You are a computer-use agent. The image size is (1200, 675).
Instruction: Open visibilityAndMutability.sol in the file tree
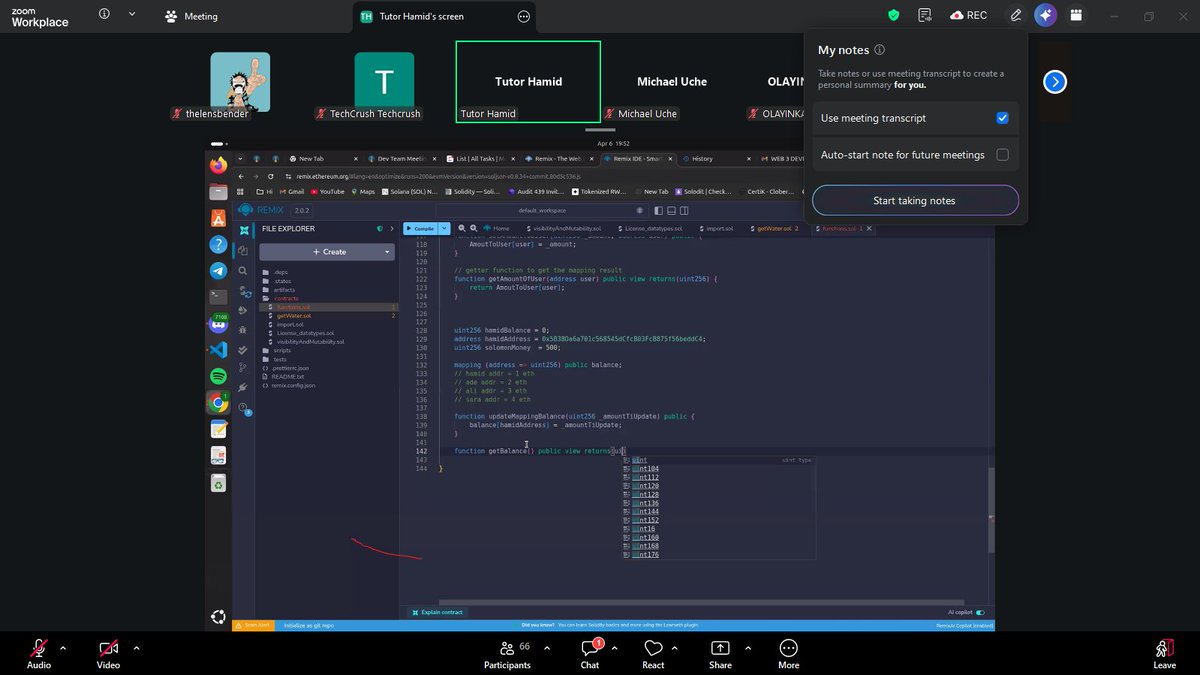point(309,341)
